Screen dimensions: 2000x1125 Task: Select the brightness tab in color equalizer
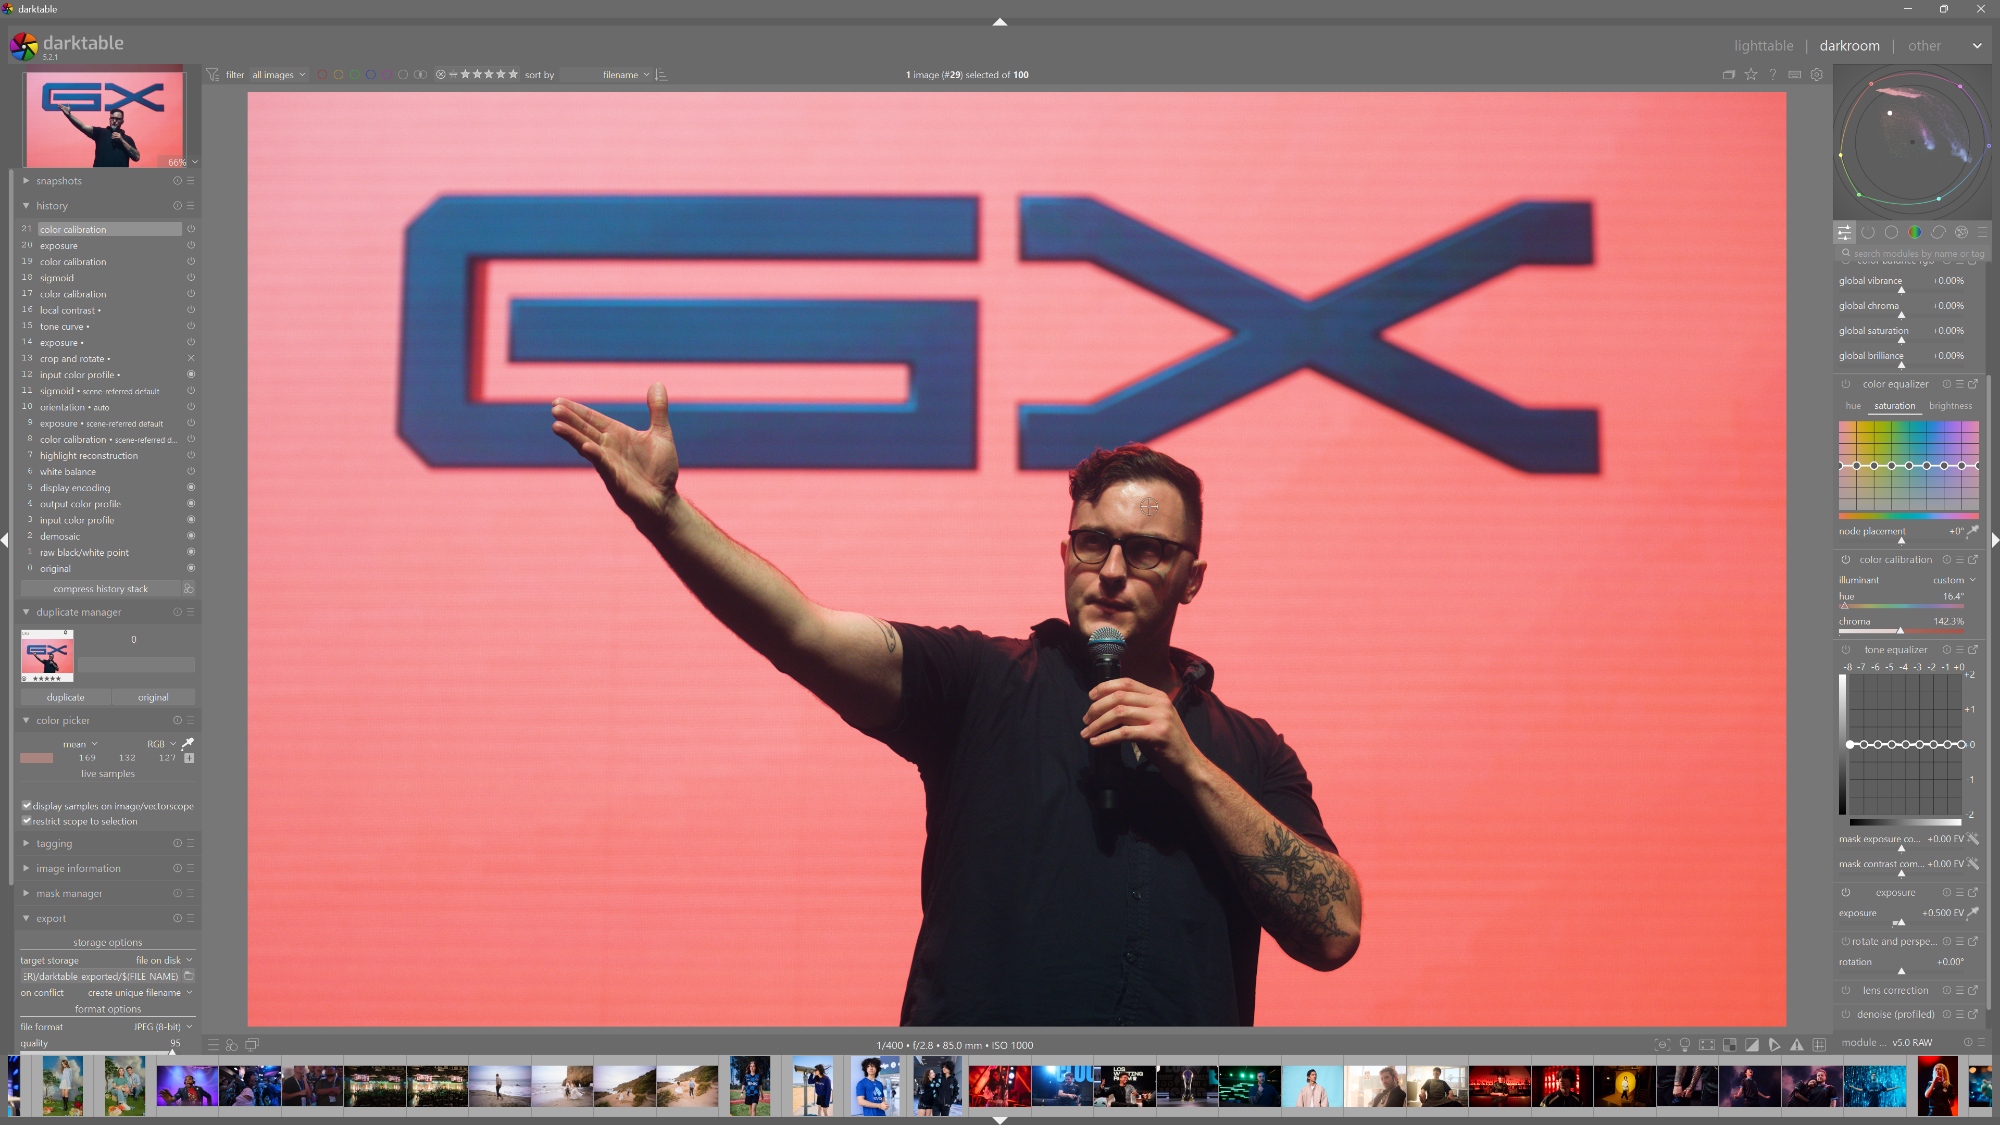1950,406
